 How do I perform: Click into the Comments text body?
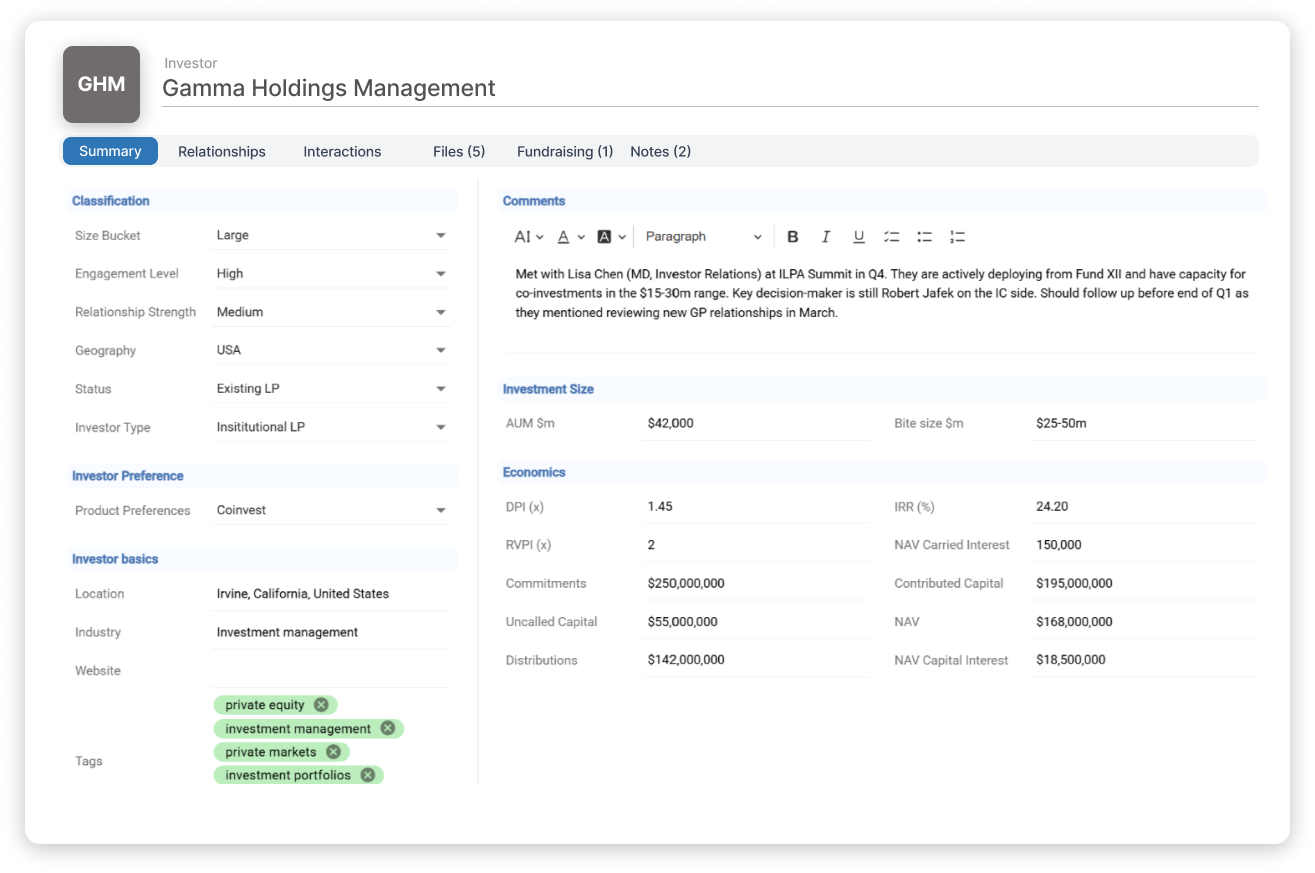882,293
